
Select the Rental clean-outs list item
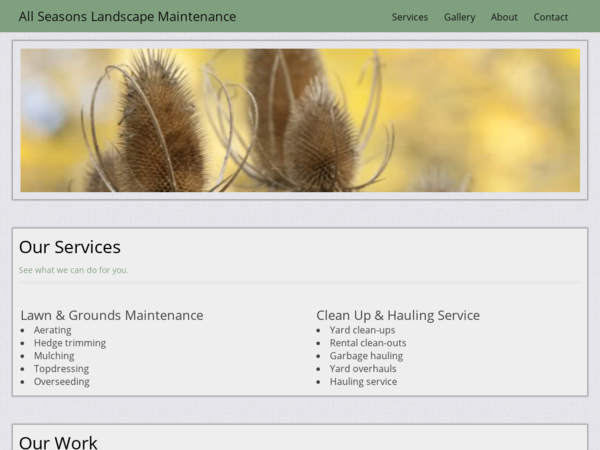[368, 343]
